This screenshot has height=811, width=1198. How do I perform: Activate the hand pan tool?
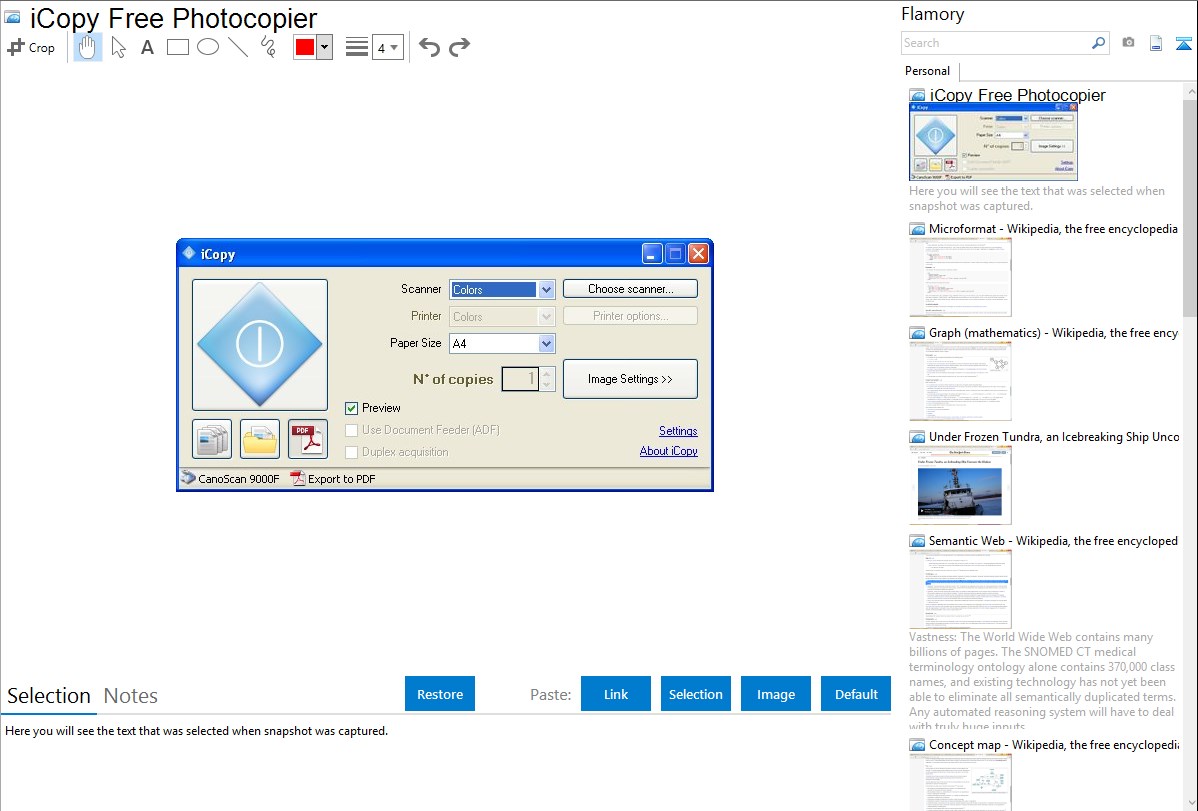click(87, 47)
